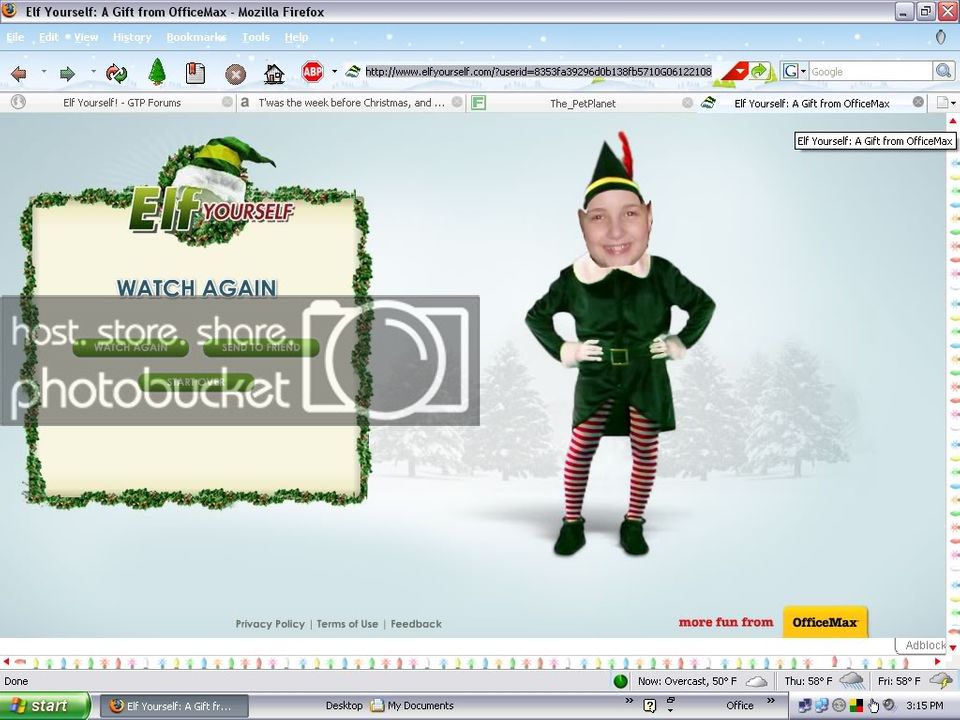Click the Adblock tab at page corner
The height and width of the screenshot is (720, 960).
pyautogui.click(x=923, y=645)
